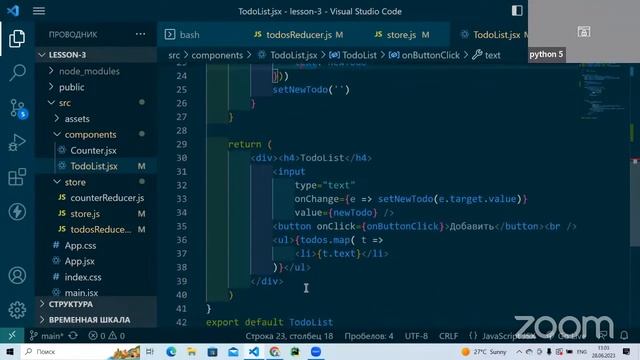
Task: Open the Search view
Action: click(x=17, y=73)
